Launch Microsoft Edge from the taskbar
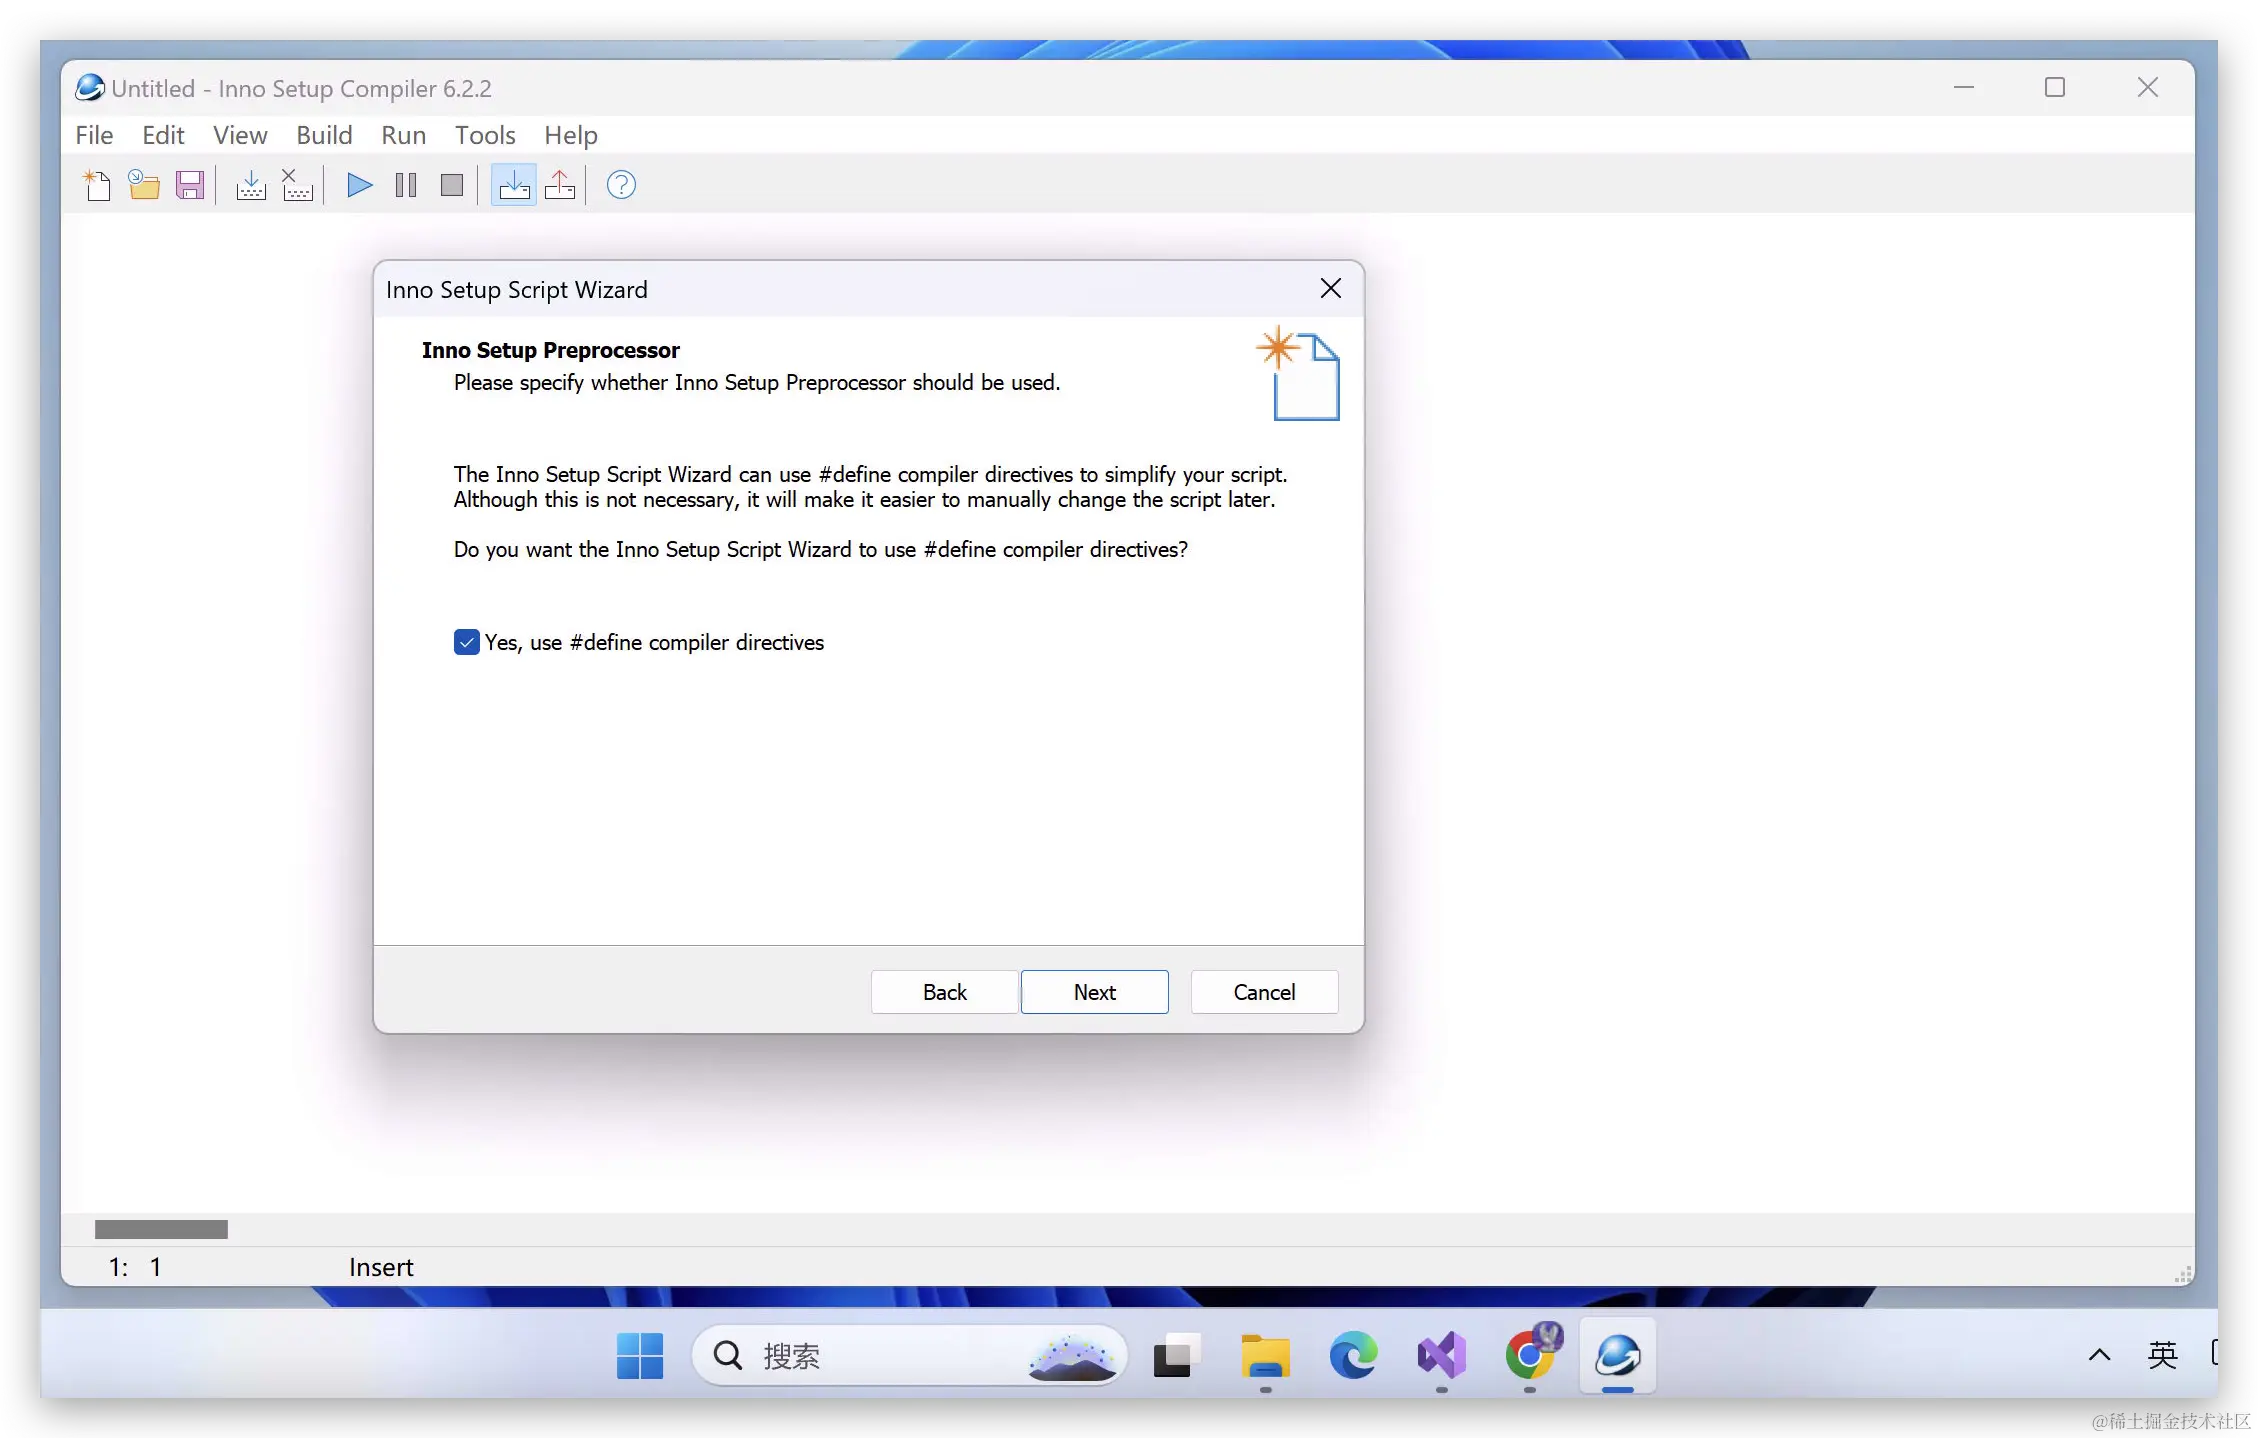 pos(1353,1356)
